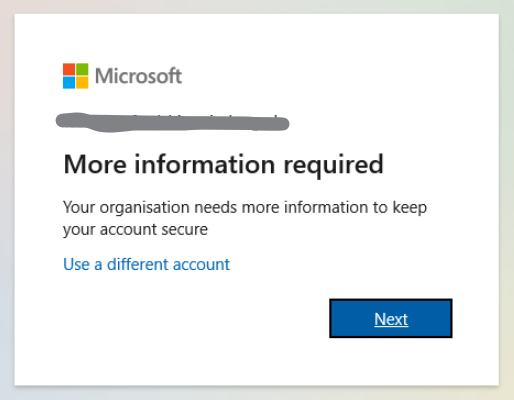This screenshot has height=400, width=514.
Task: Click blank white space above Microsoft logo
Action: (133, 38)
